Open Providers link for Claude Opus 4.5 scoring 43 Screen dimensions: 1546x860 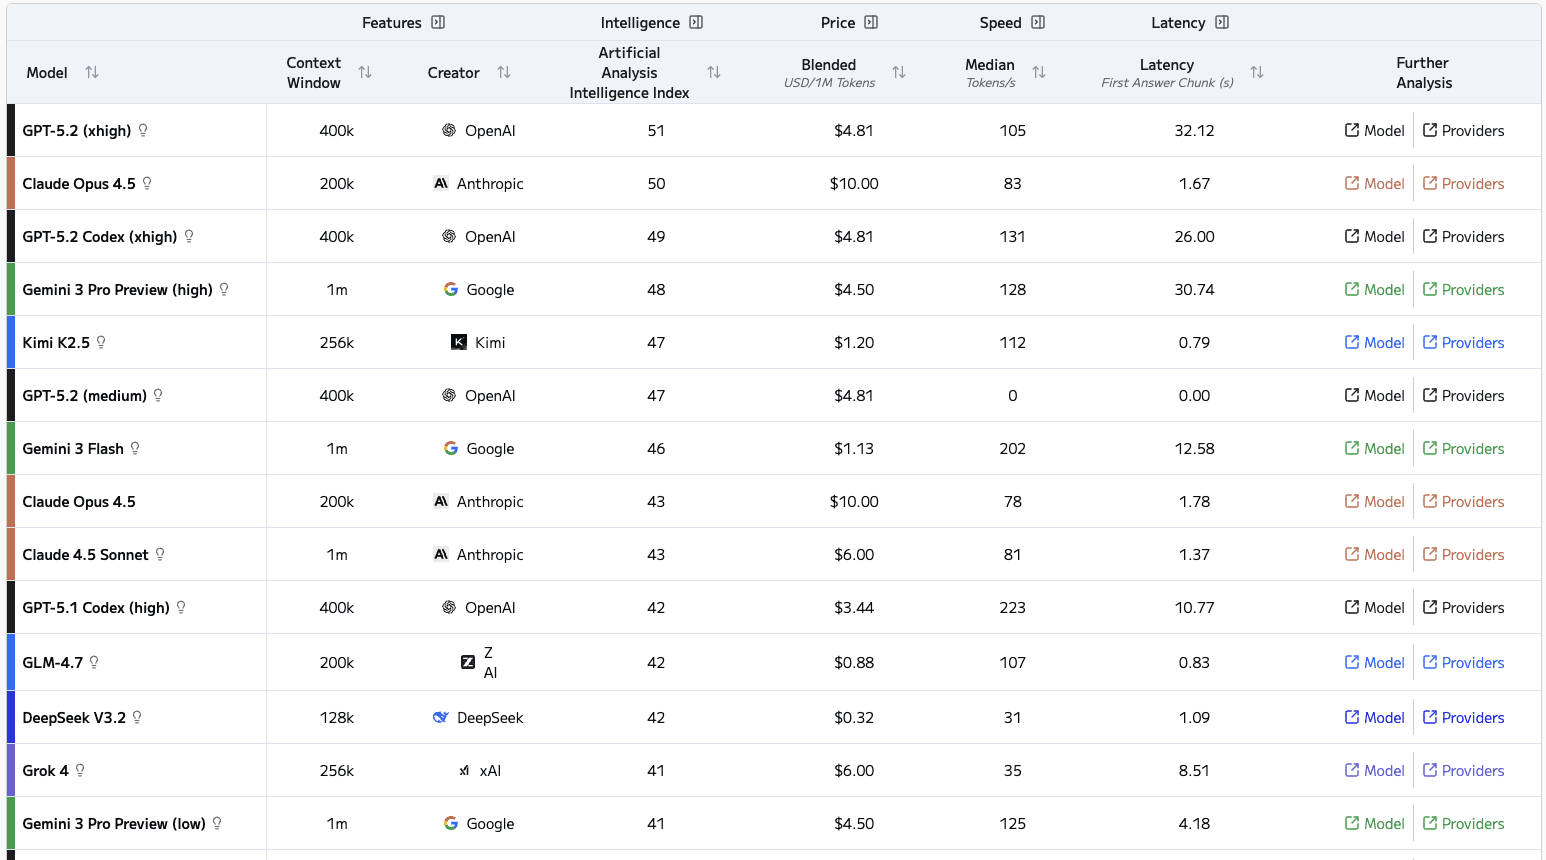point(1463,501)
